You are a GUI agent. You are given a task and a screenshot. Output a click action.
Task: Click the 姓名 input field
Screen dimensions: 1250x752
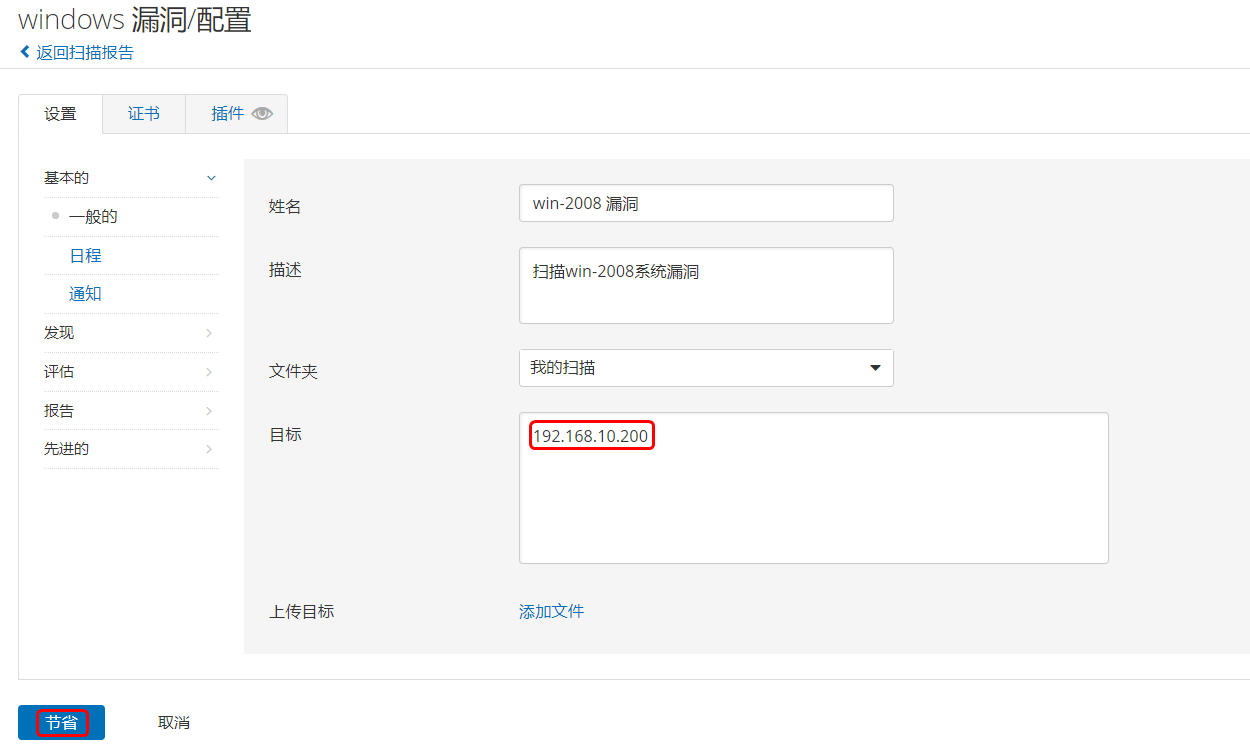pyautogui.click(x=706, y=203)
